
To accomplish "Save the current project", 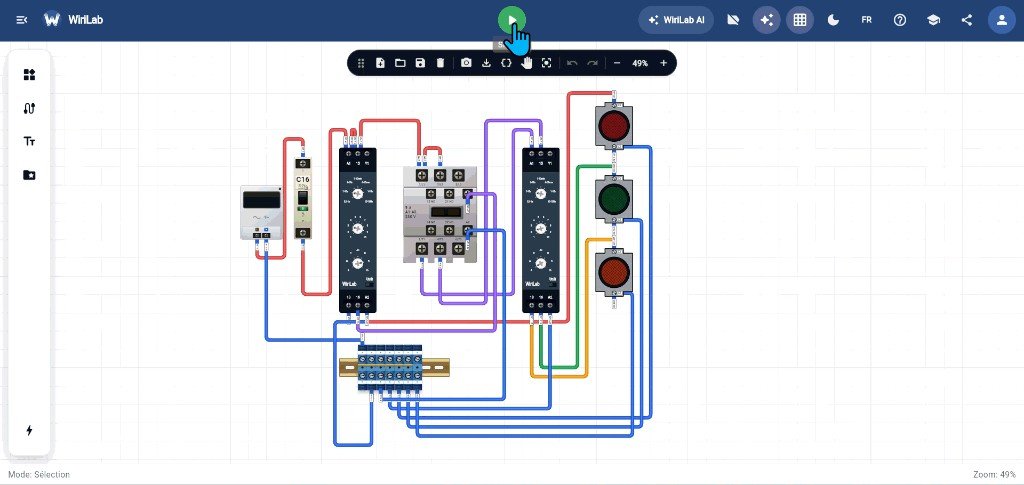I will pyautogui.click(x=421, y=63).
